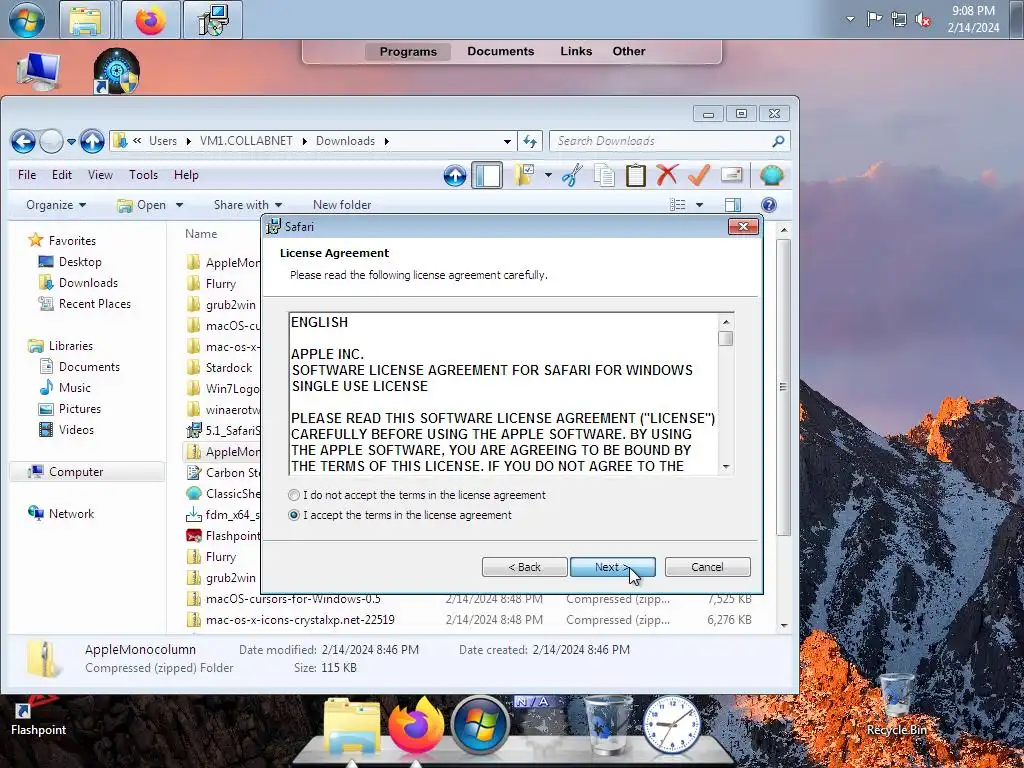Image resolution: width=1024 pixels, height=768 pixels.
Task: Open the Recycle Bin in dock
Action: [608, 725]
